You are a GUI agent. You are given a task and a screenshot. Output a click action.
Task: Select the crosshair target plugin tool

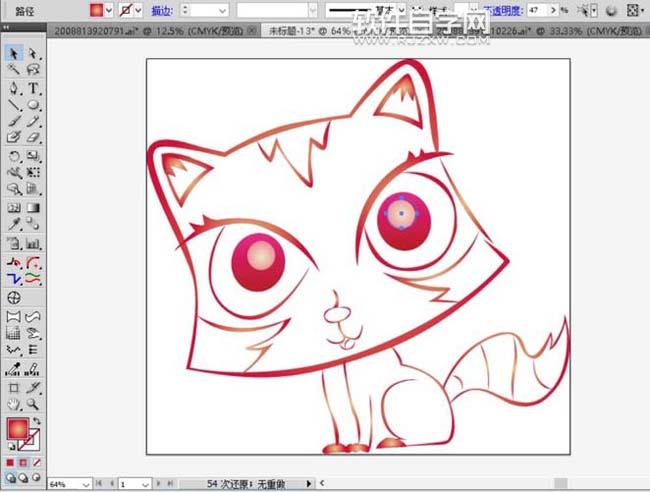point(14,298)
